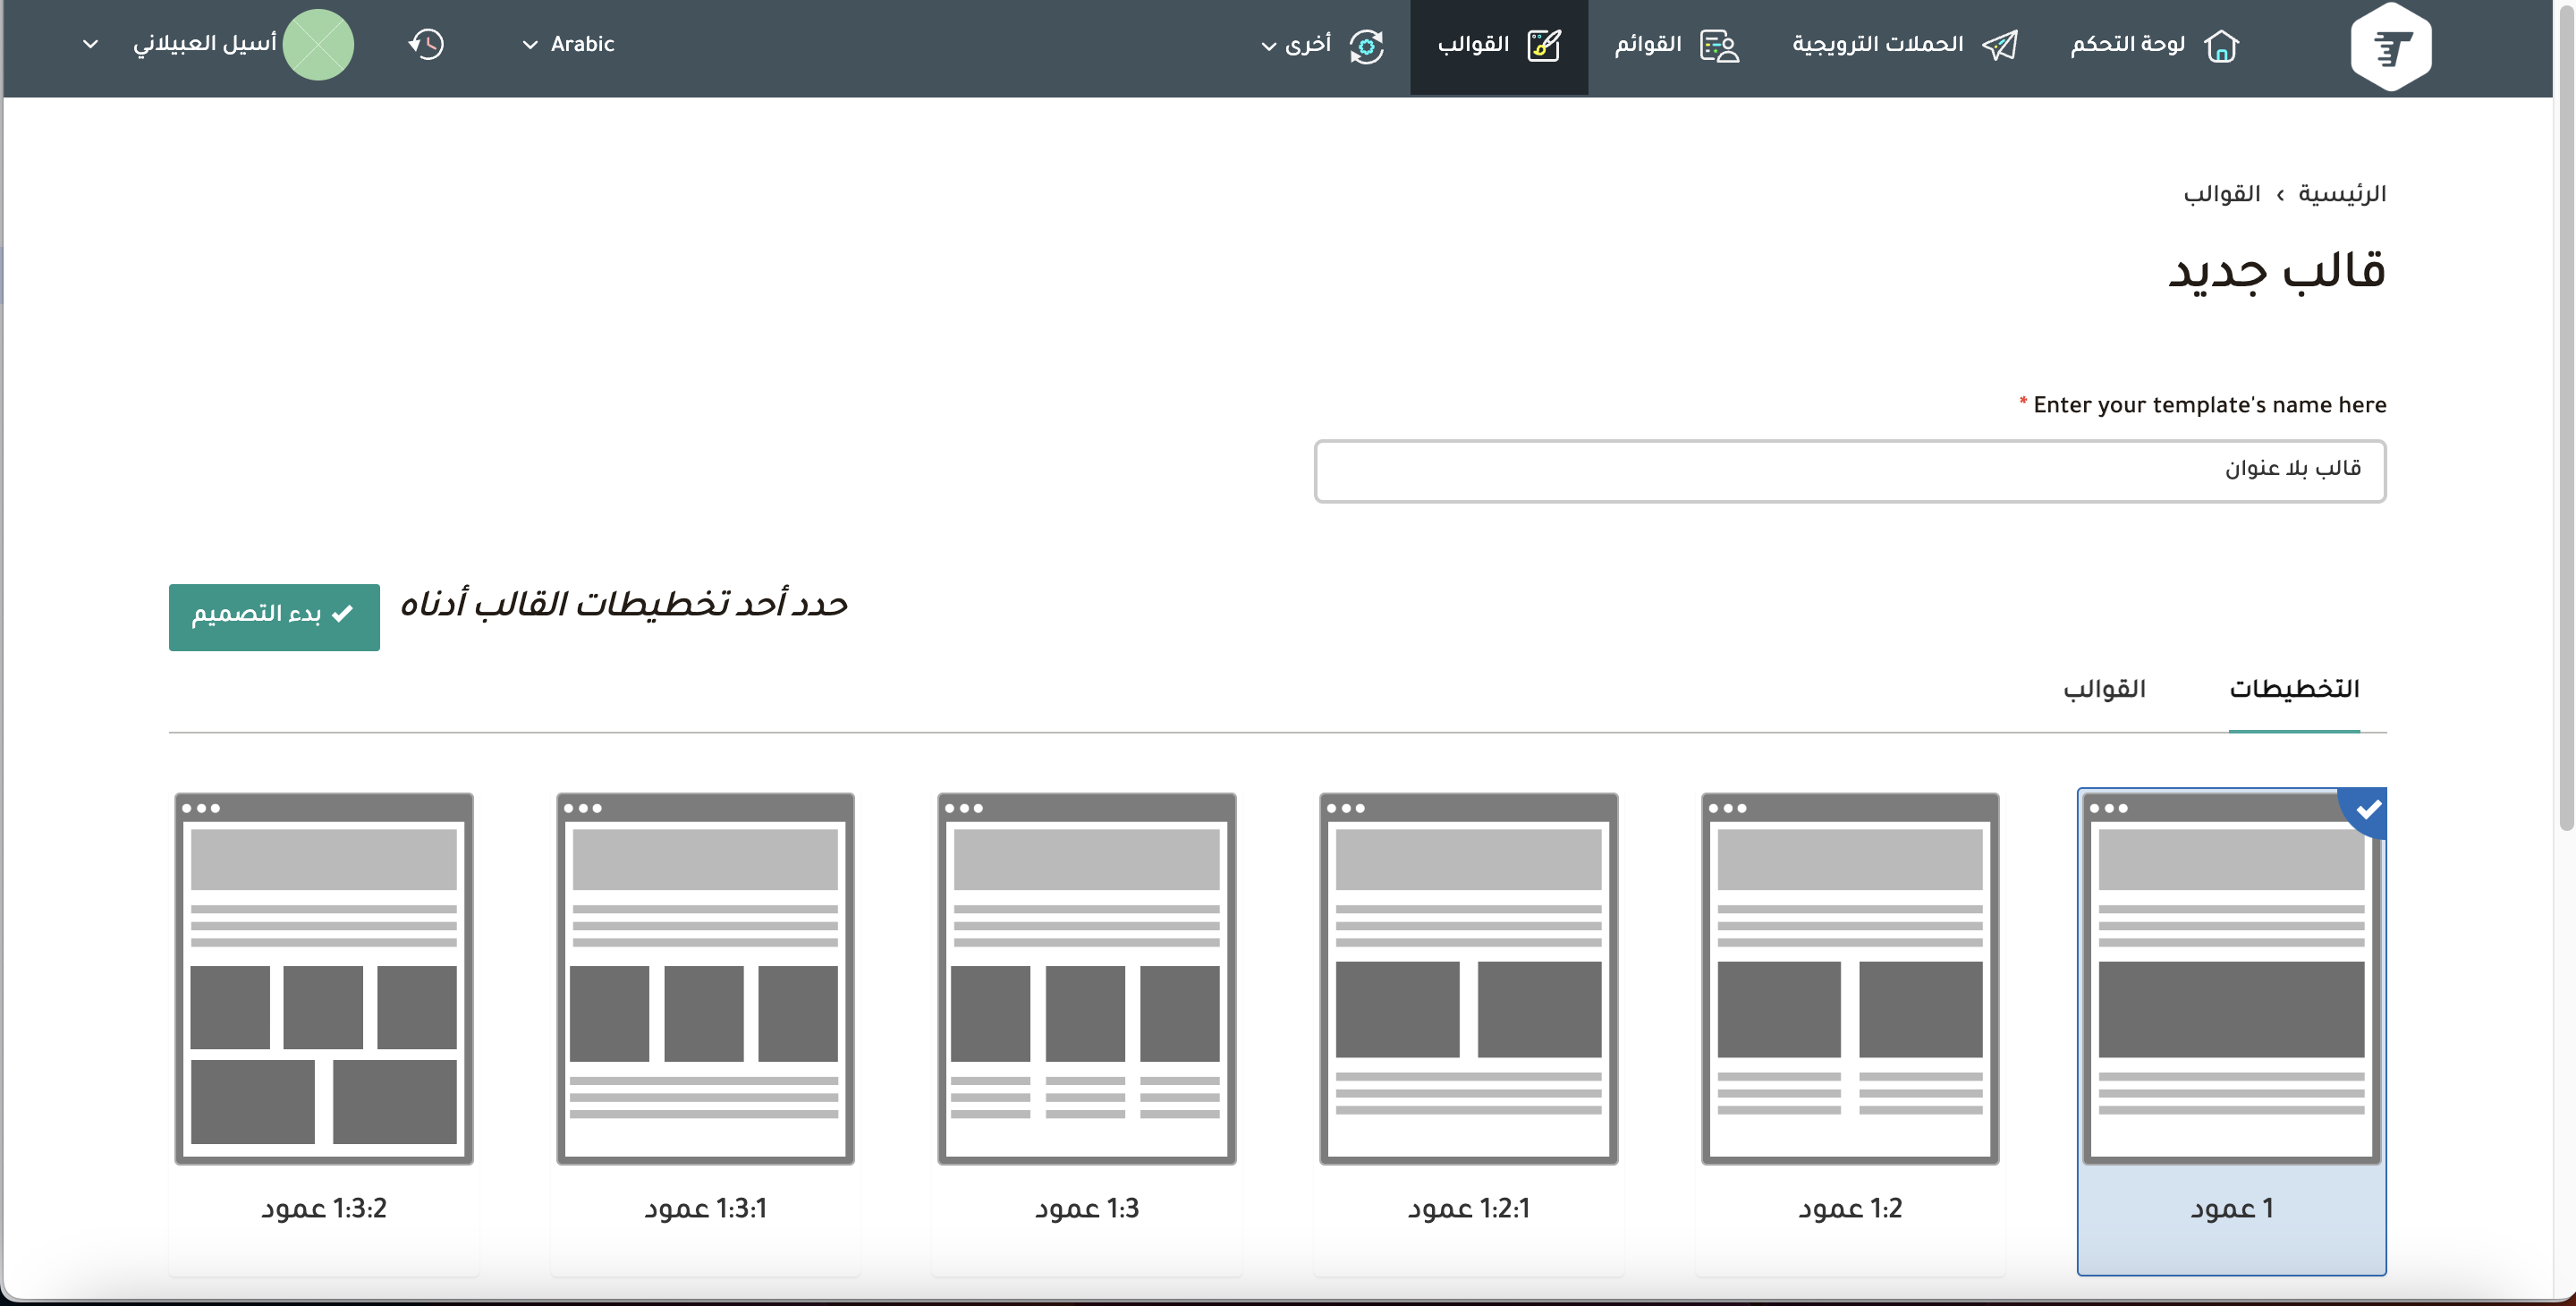Click the promotional campaigns paper plane icon
Image resolution: width=2576 pixels, height=1306 pixels.
pos(2000,45)
